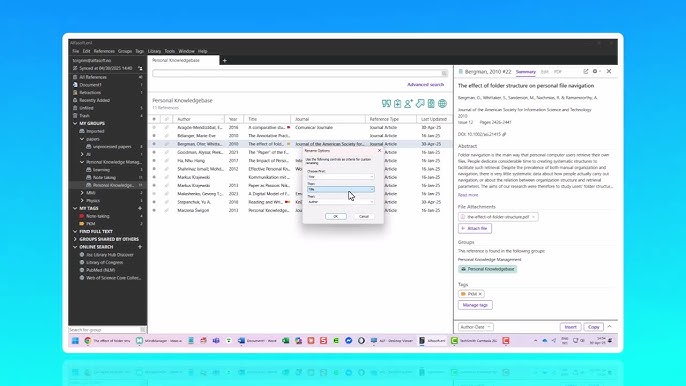Open the first criteria dropdown showing Year

340,177
